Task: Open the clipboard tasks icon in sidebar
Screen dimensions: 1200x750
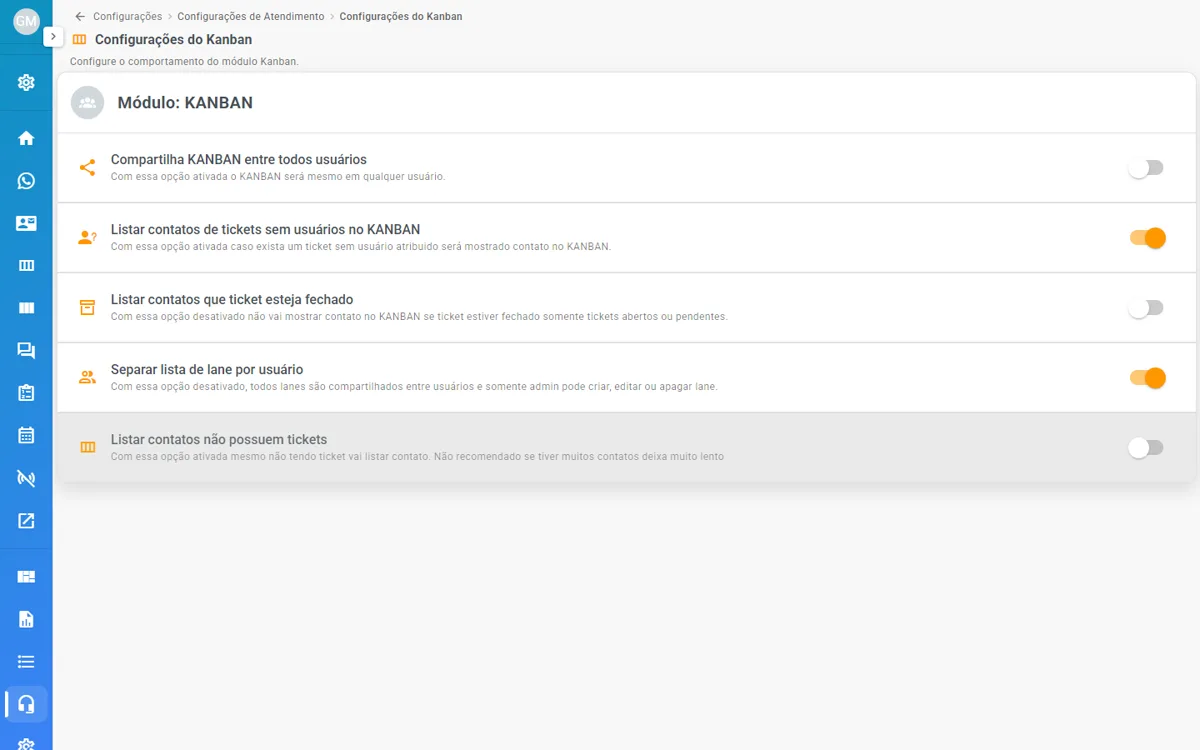Action: [26, 393]
